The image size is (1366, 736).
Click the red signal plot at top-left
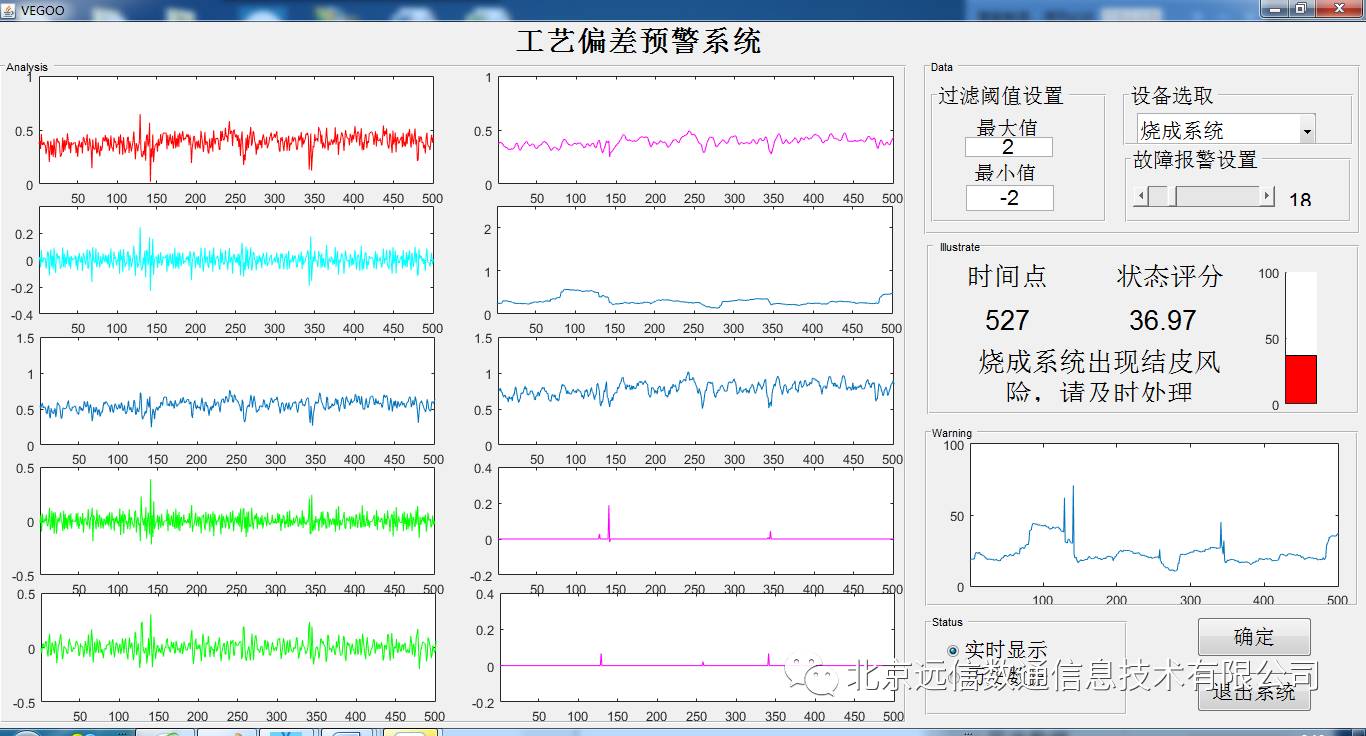click(x=237, y=131)
